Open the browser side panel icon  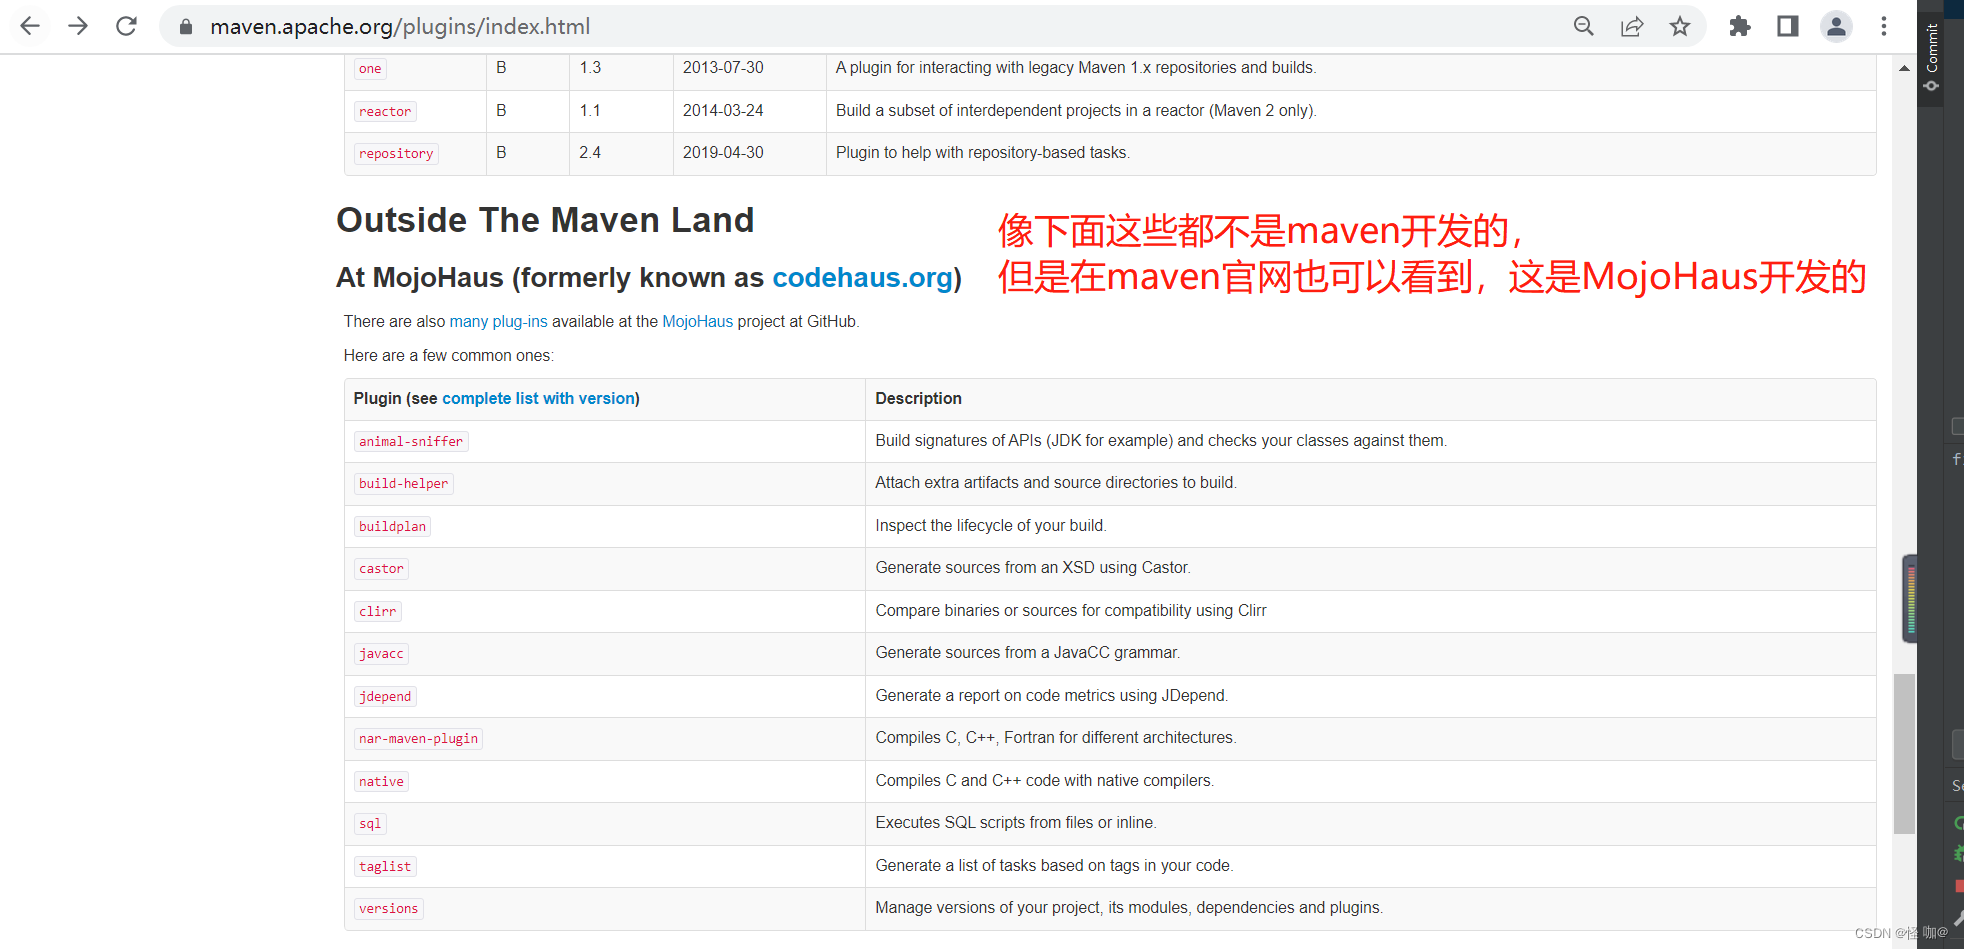coord(1787,26)
